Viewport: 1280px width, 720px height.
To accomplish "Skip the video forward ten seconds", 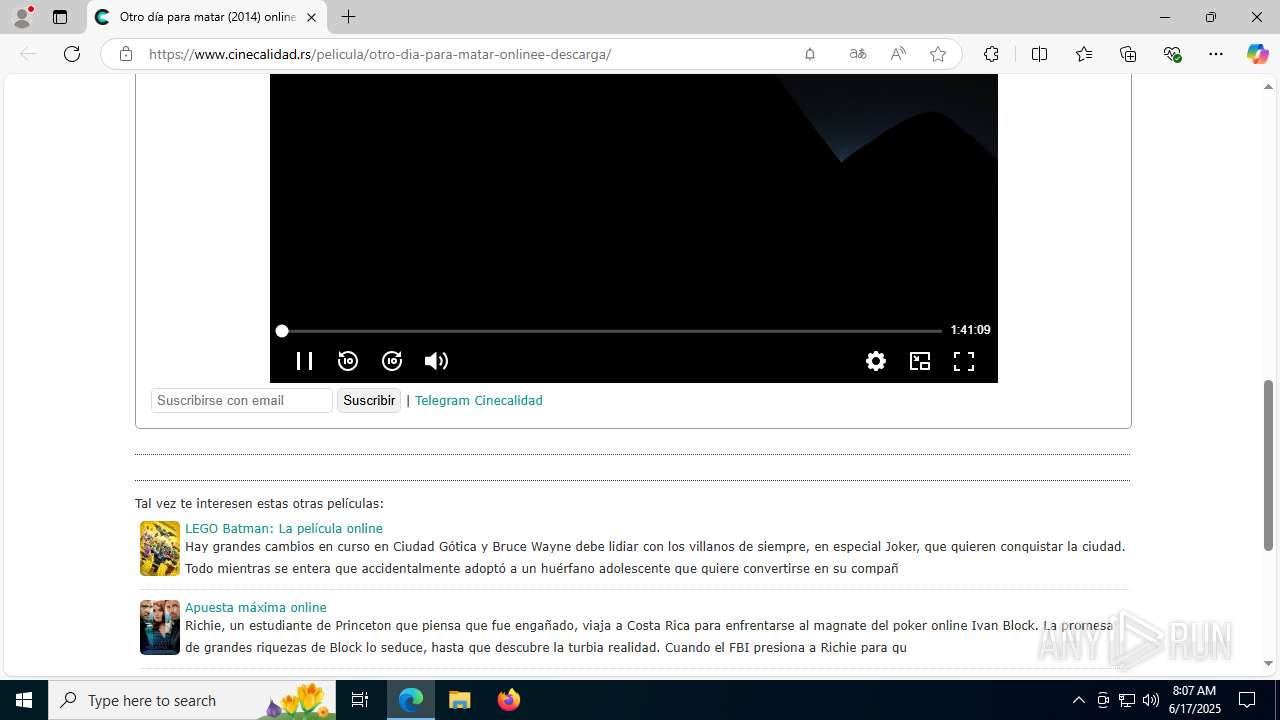I will pos(392,361).
